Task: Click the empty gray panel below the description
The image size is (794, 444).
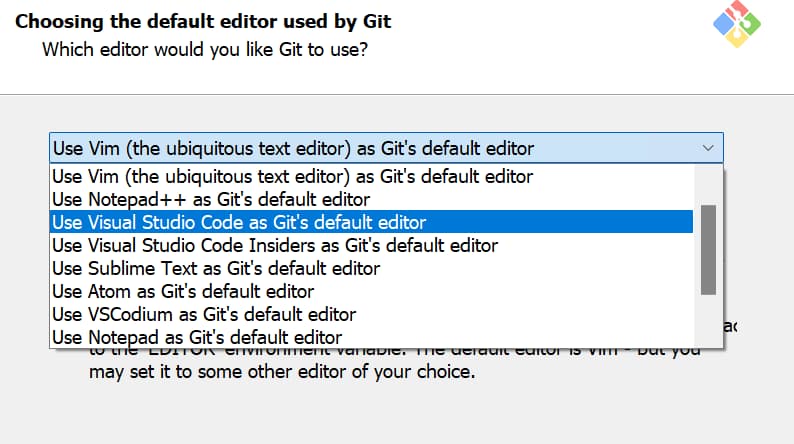Action: pyautogui.click(x=400, y=415)
